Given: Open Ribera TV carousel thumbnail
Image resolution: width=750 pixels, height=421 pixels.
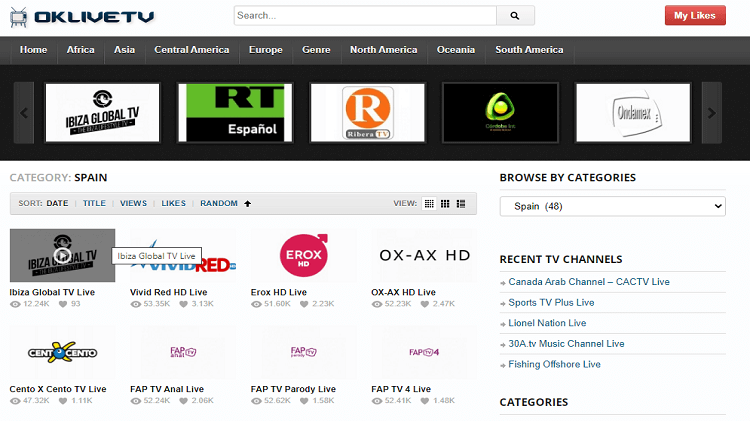Looking at the screenshot, I should click(x=367, y=113).
